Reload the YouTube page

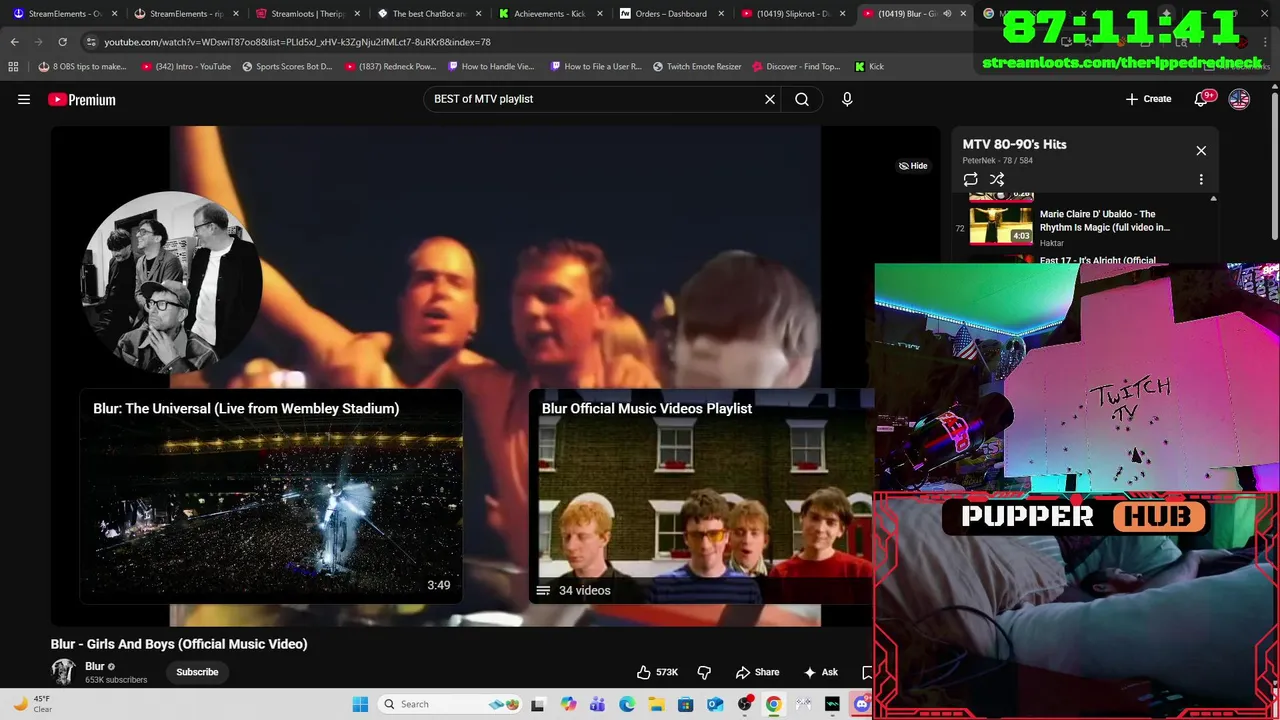(62, 42)
